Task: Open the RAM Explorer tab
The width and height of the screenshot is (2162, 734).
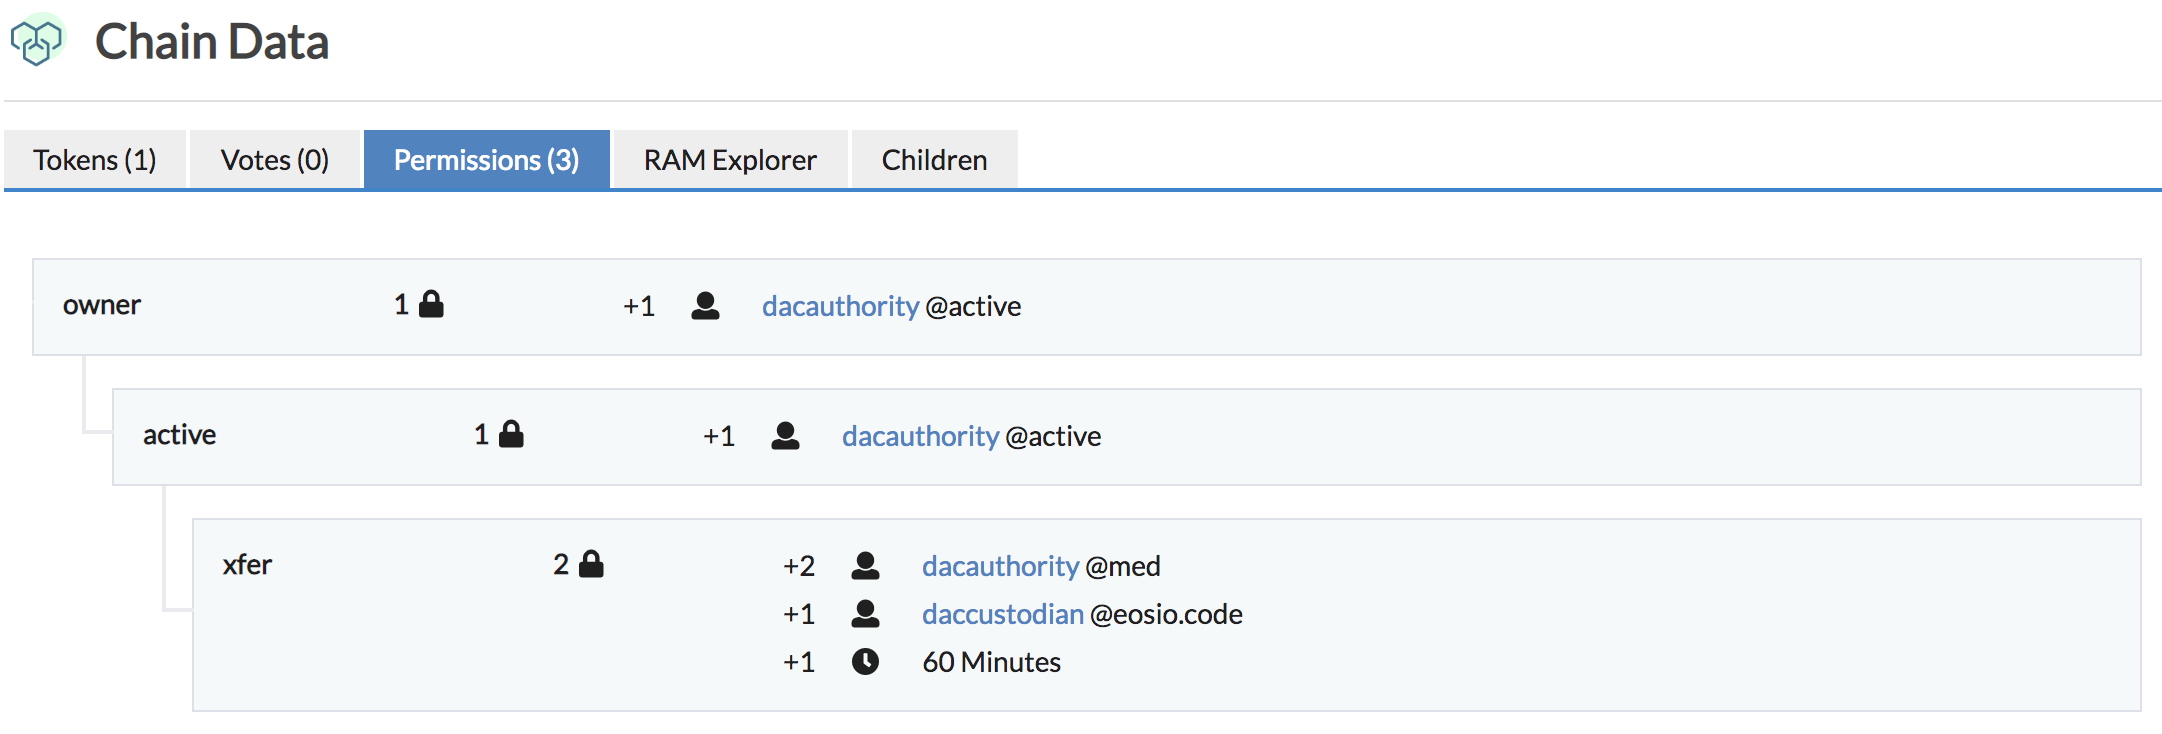Action: tap(730, 160)
